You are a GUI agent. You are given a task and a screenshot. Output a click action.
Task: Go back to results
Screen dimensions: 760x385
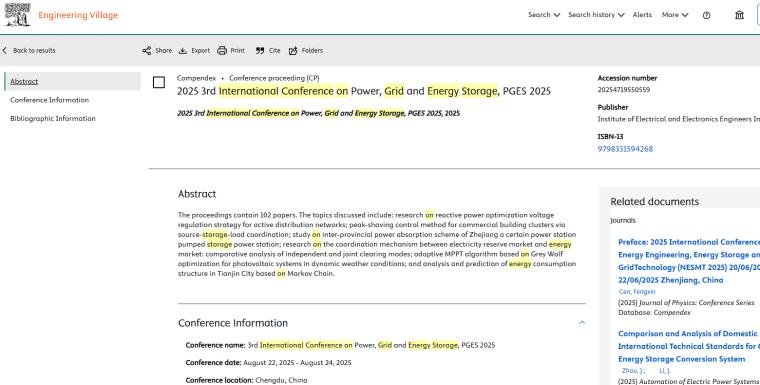pos(29,50)
